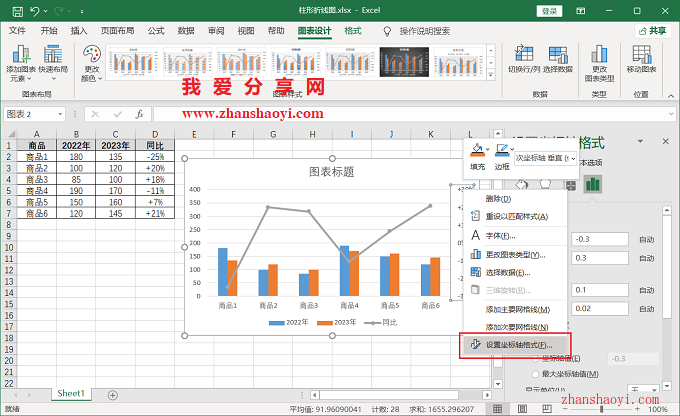Click the insert function fx icon

(139, 114)
